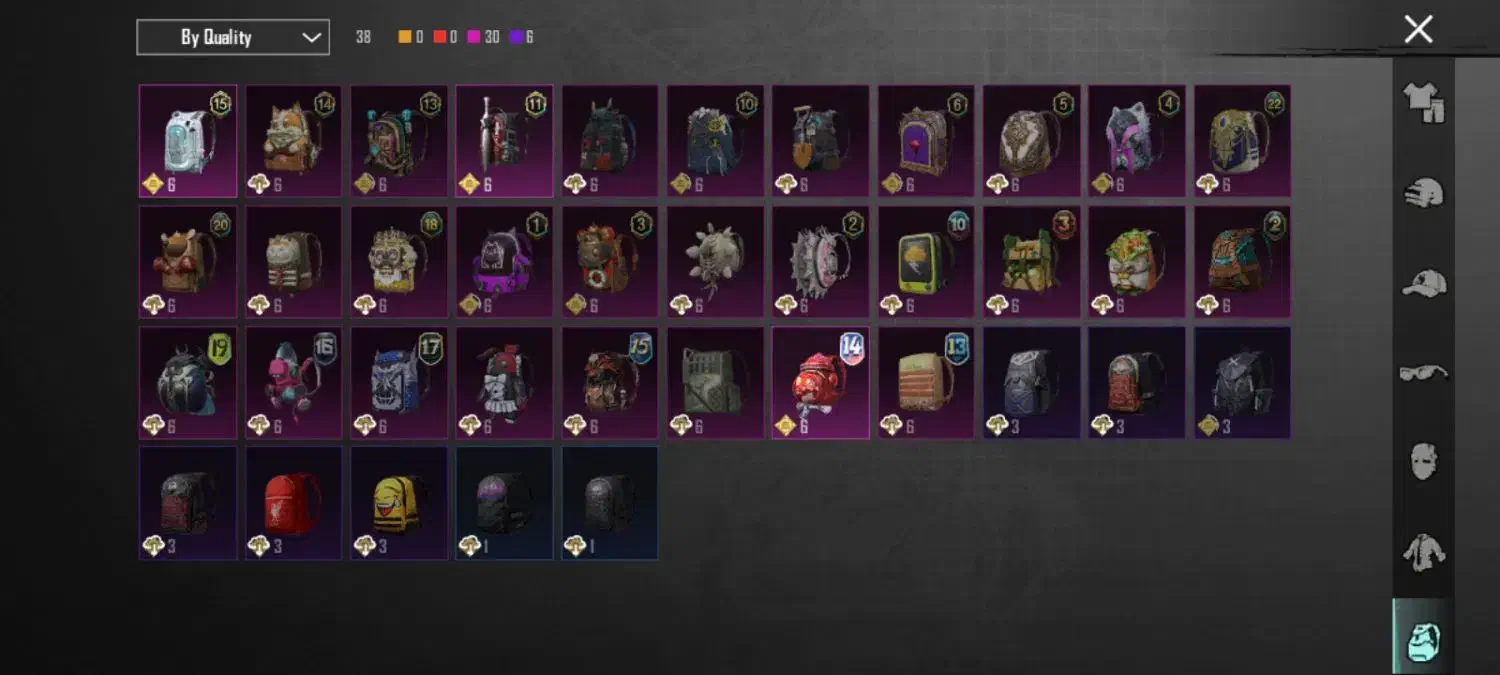The height and width of the screenshot is (675, 1500).
Task: Close the inventory screen with X
Action: [1418, 29]
